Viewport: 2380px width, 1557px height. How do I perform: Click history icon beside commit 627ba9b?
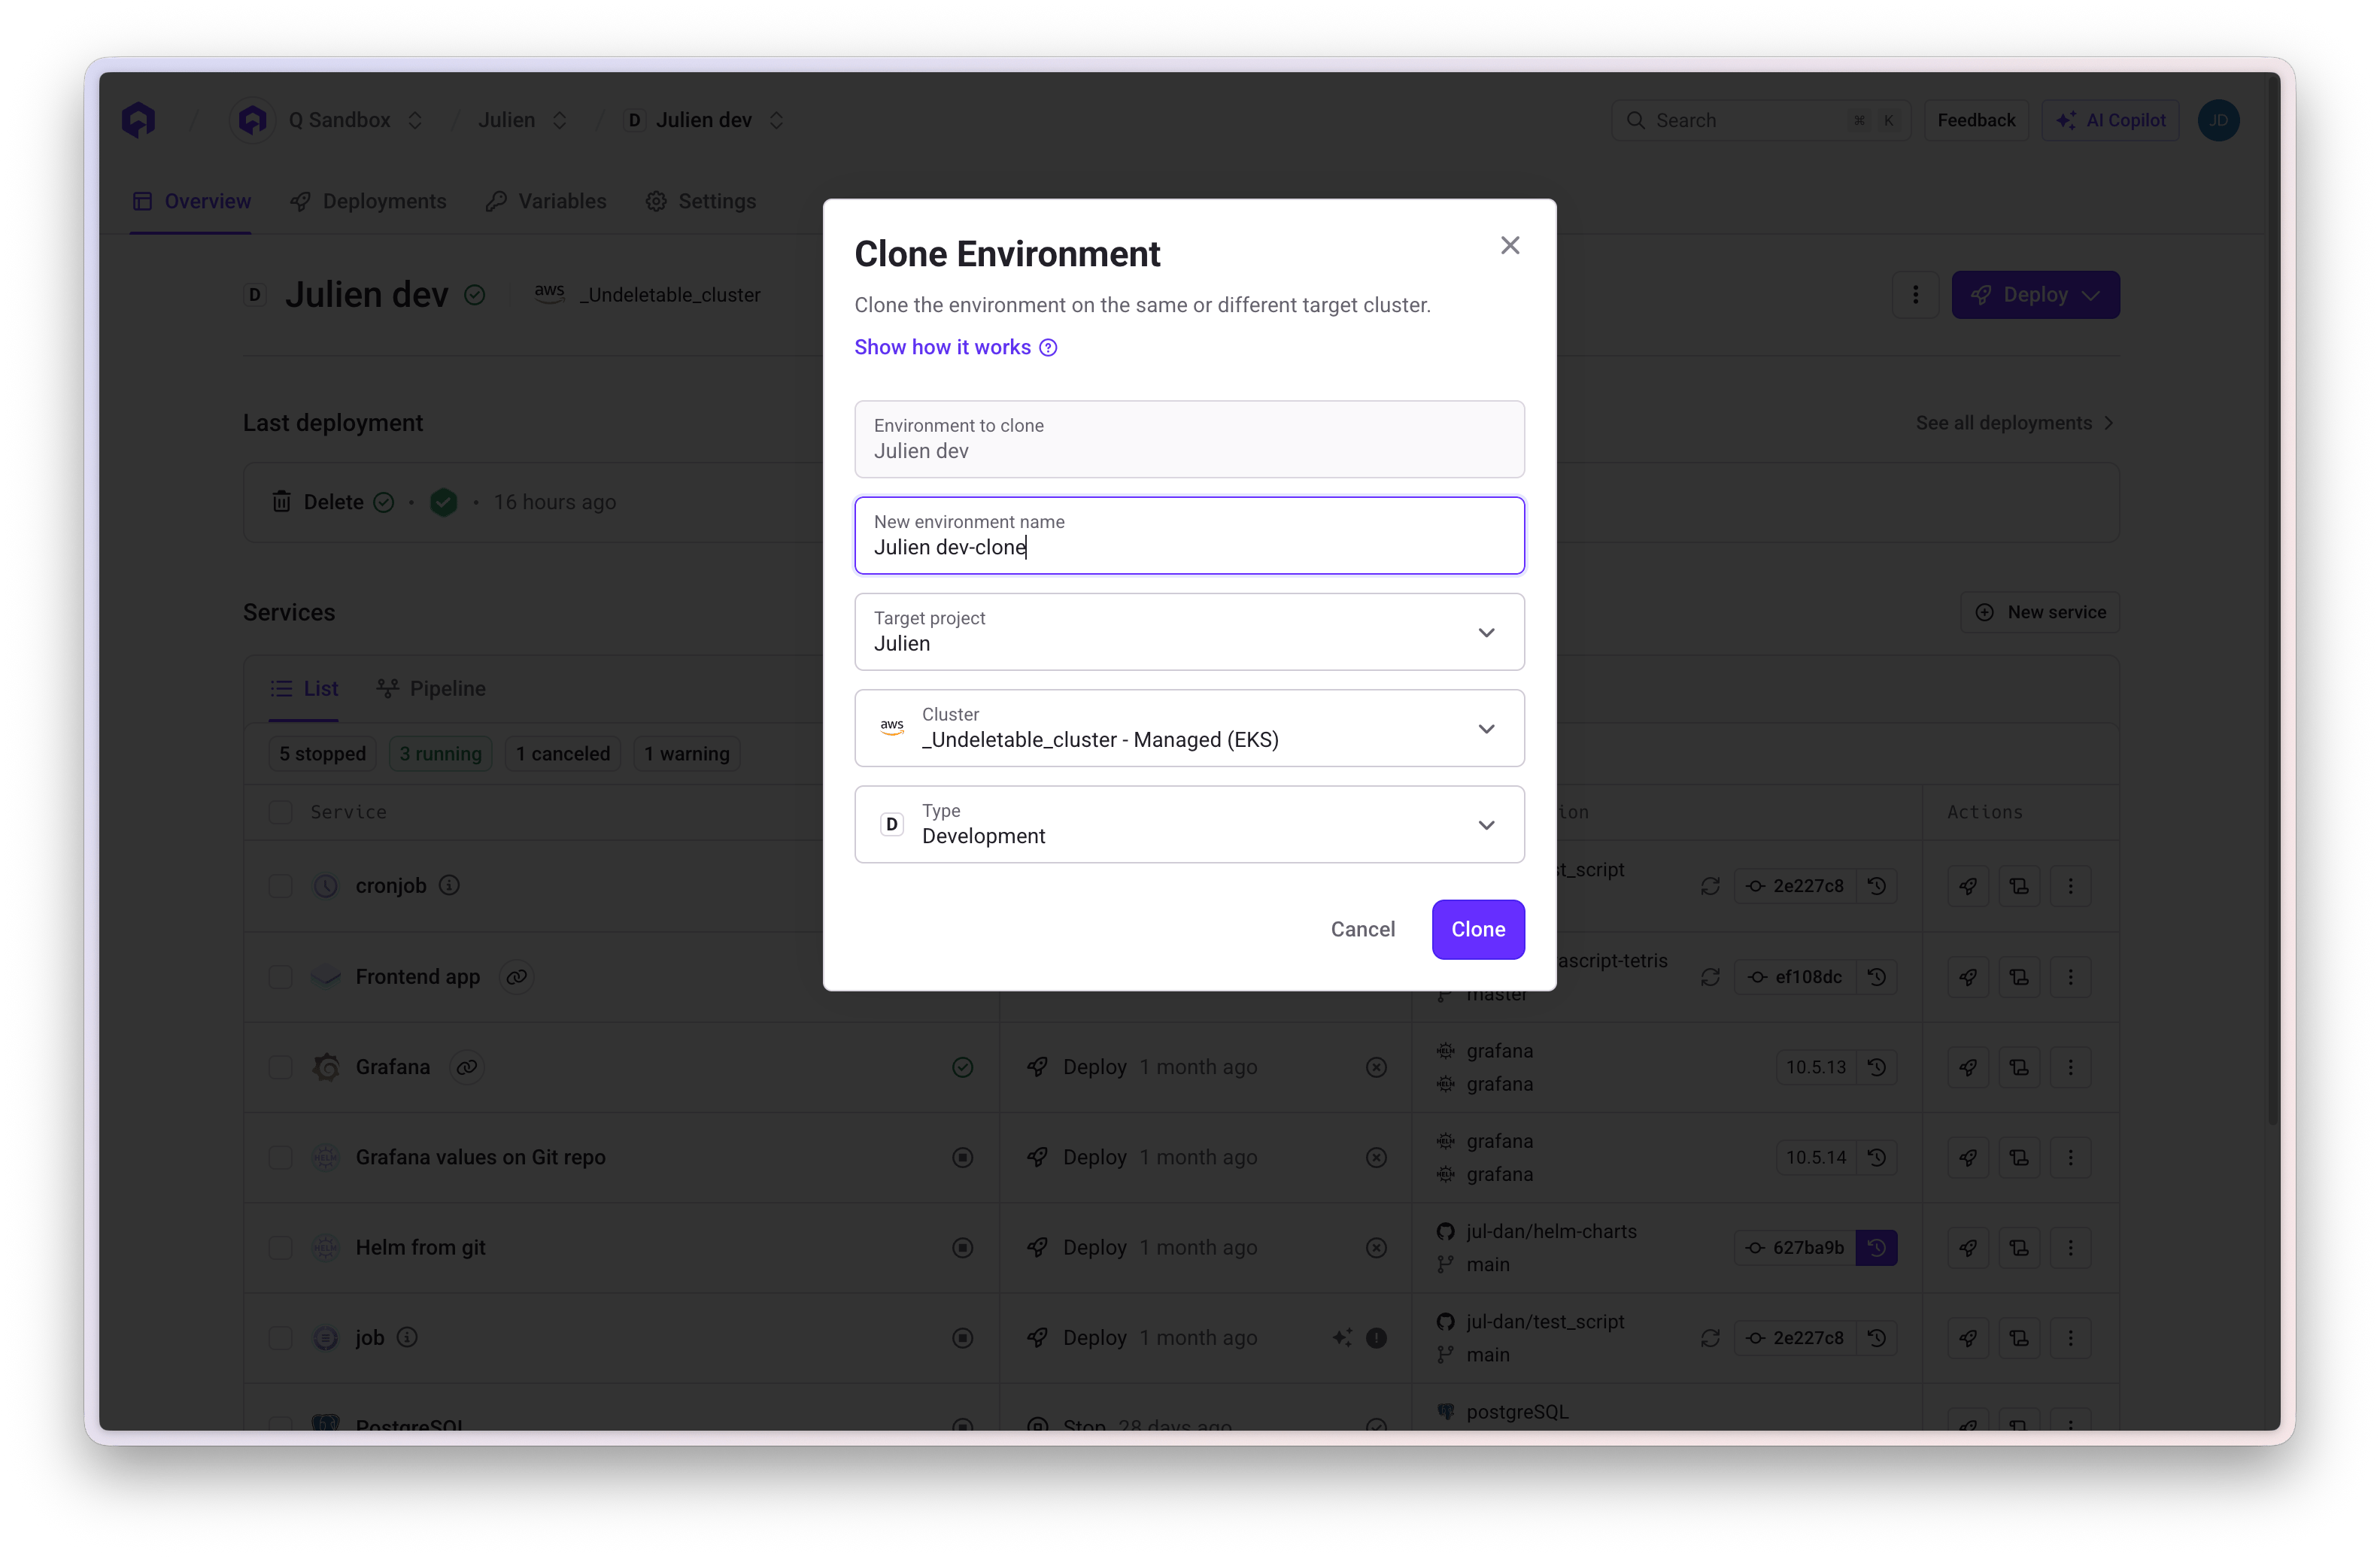(x=1877, y=1247)
